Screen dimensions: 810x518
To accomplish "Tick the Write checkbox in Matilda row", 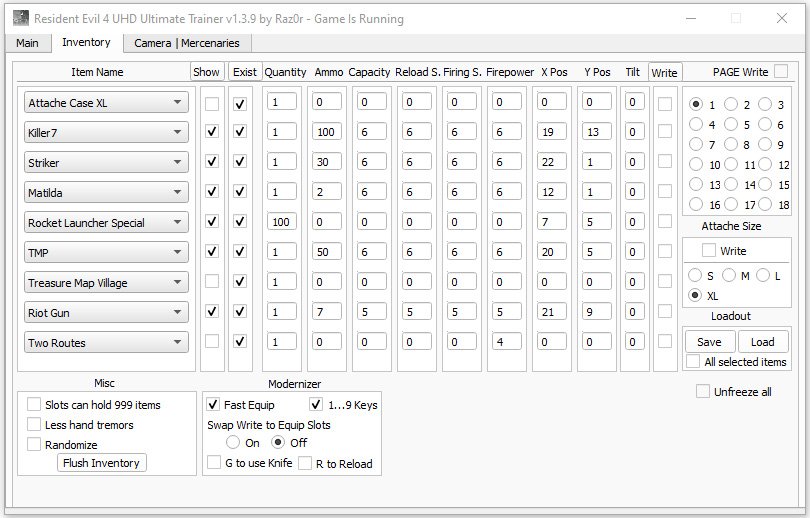I will click(665, 191).
